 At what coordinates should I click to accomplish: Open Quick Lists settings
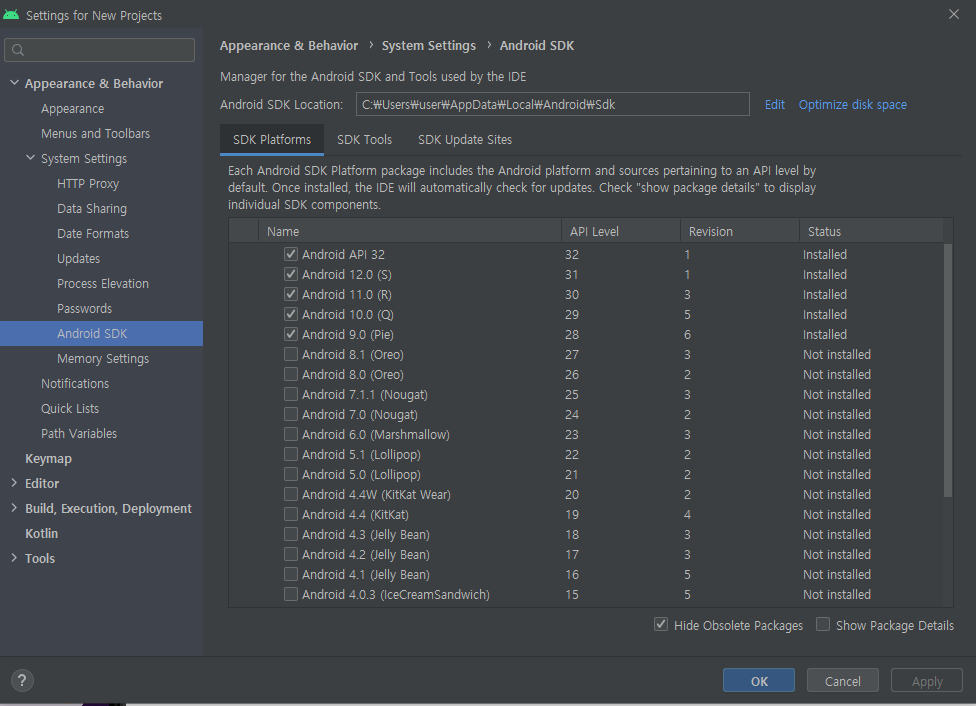point(70,408)
